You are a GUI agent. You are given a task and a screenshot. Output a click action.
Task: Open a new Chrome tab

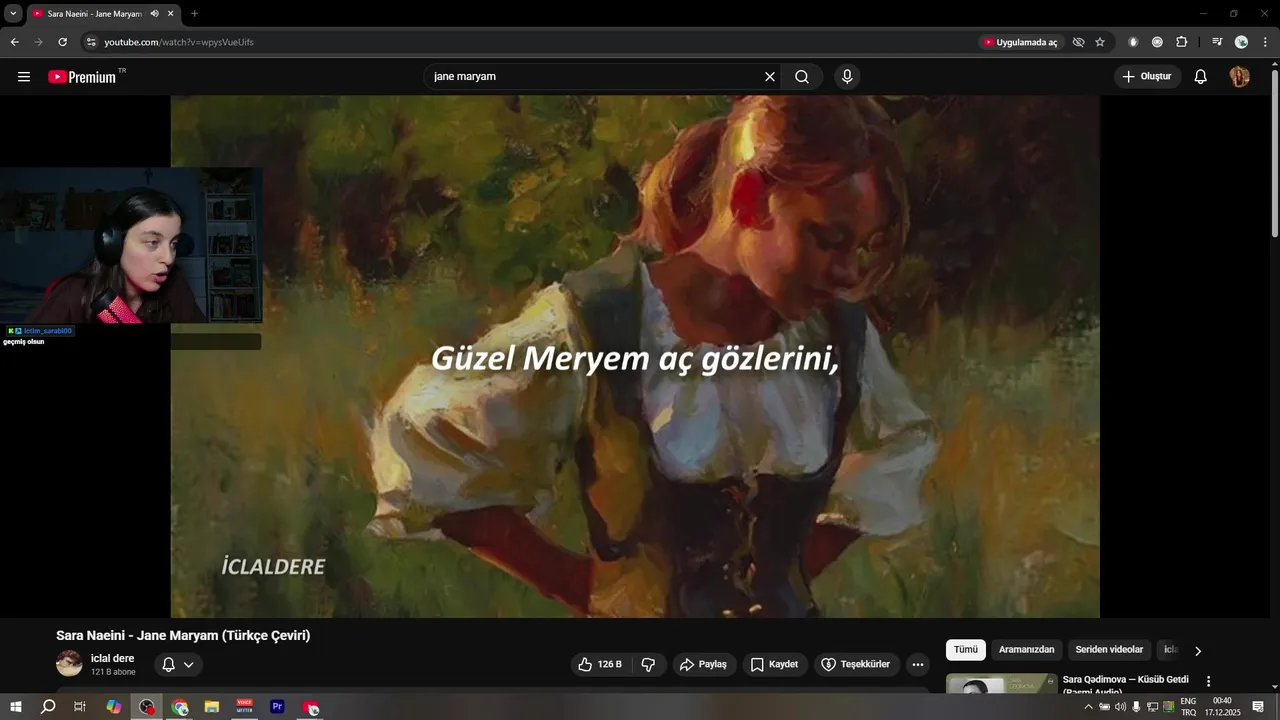pos(194,13)
